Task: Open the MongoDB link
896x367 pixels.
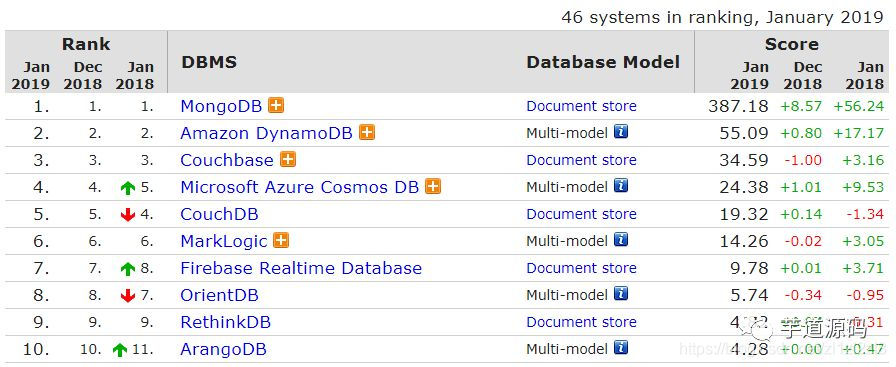Action: click(221, 106)
